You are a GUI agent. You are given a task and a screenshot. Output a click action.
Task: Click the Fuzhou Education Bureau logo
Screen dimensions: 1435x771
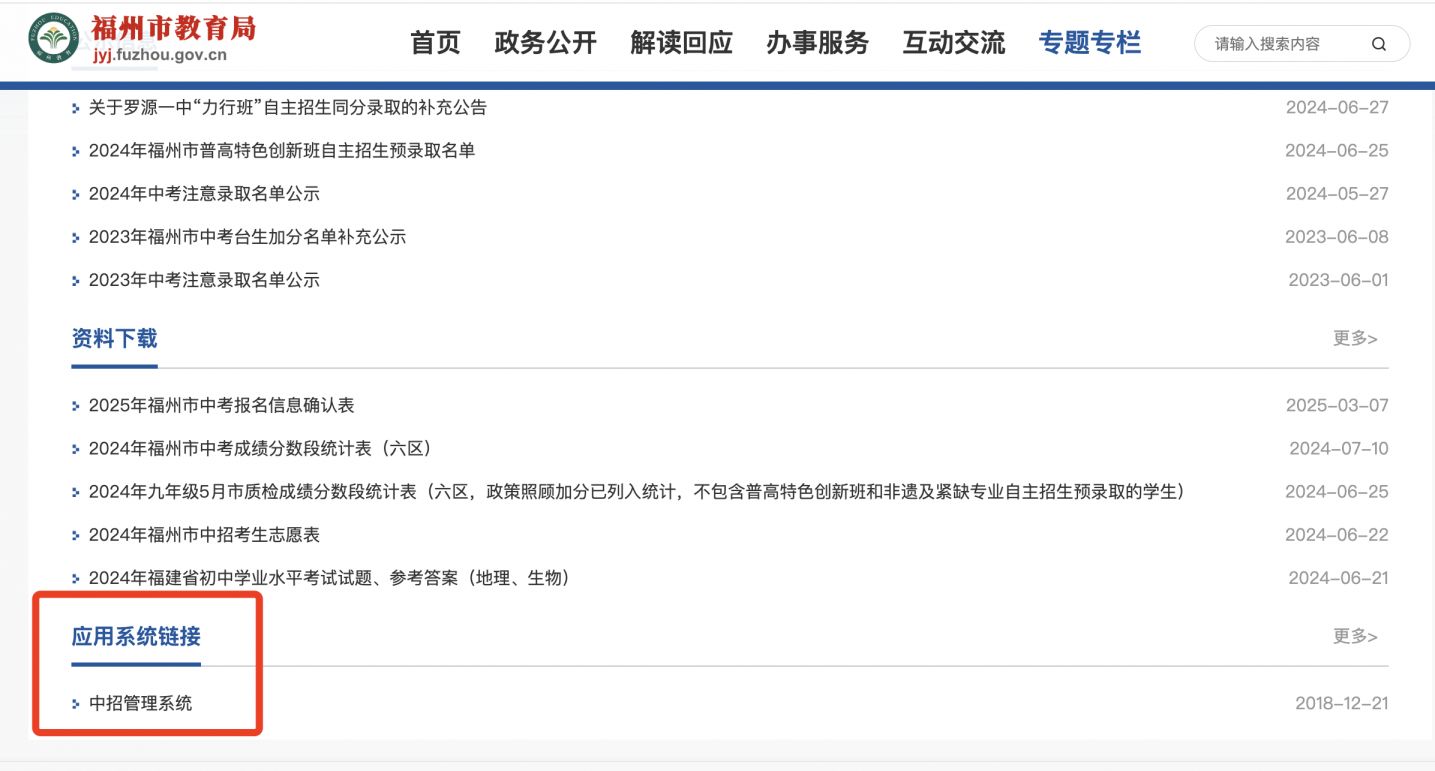coord(54,38)
